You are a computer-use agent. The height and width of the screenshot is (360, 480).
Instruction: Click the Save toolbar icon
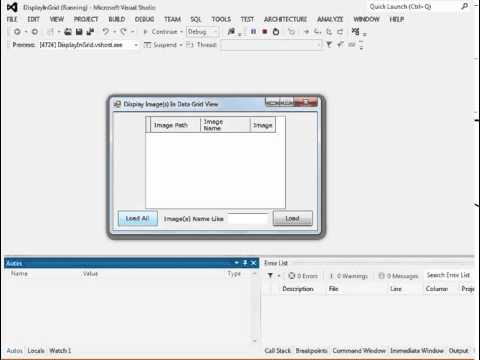(79, 32)
